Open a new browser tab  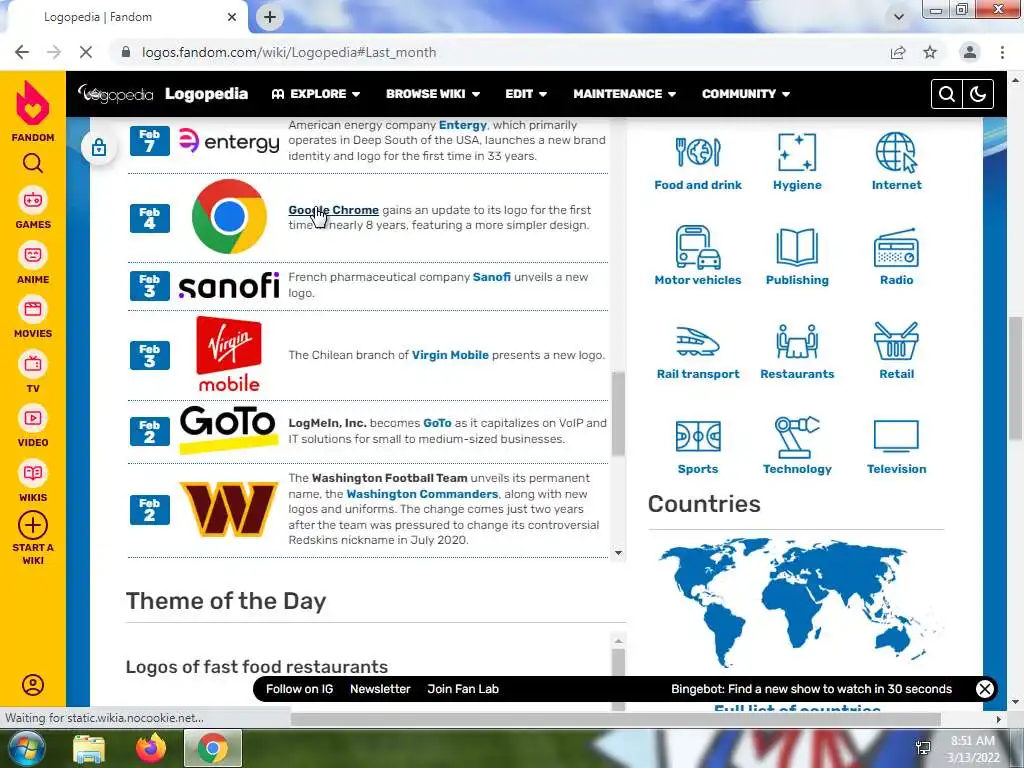coord(270,17)
